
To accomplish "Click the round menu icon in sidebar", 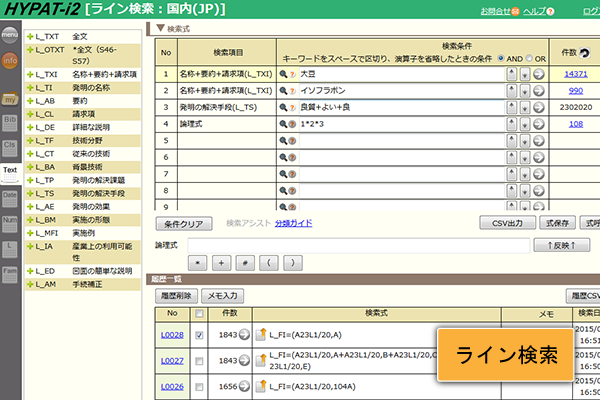I will pyautogui.click(x=10, y=35).
